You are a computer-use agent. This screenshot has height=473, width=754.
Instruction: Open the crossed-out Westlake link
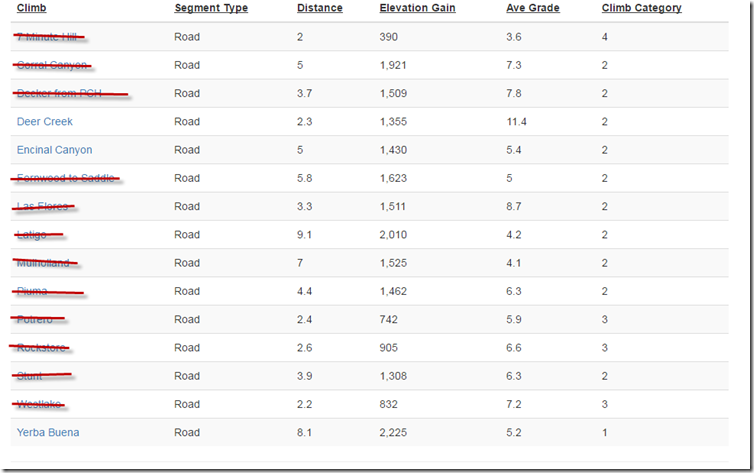tap(39, 404)
